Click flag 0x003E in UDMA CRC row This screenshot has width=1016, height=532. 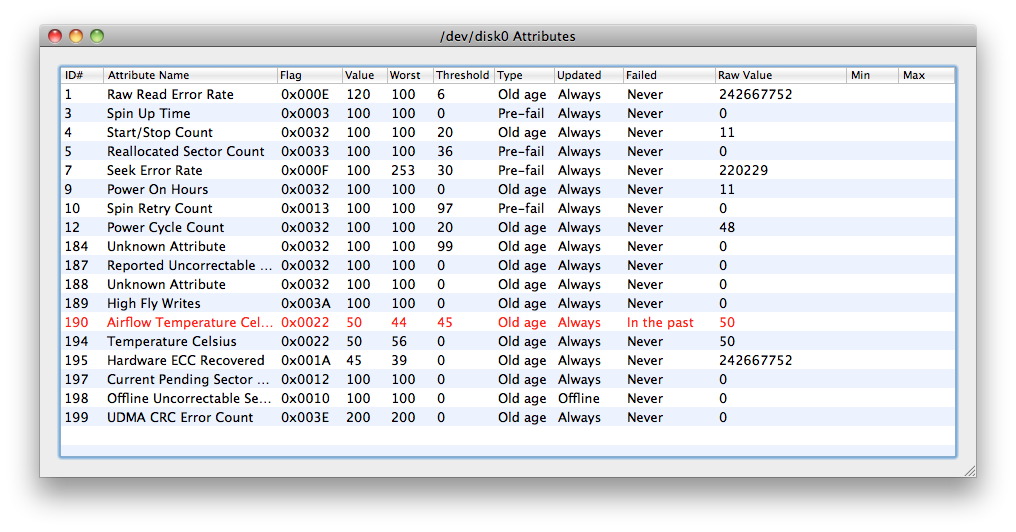(305, 417)
